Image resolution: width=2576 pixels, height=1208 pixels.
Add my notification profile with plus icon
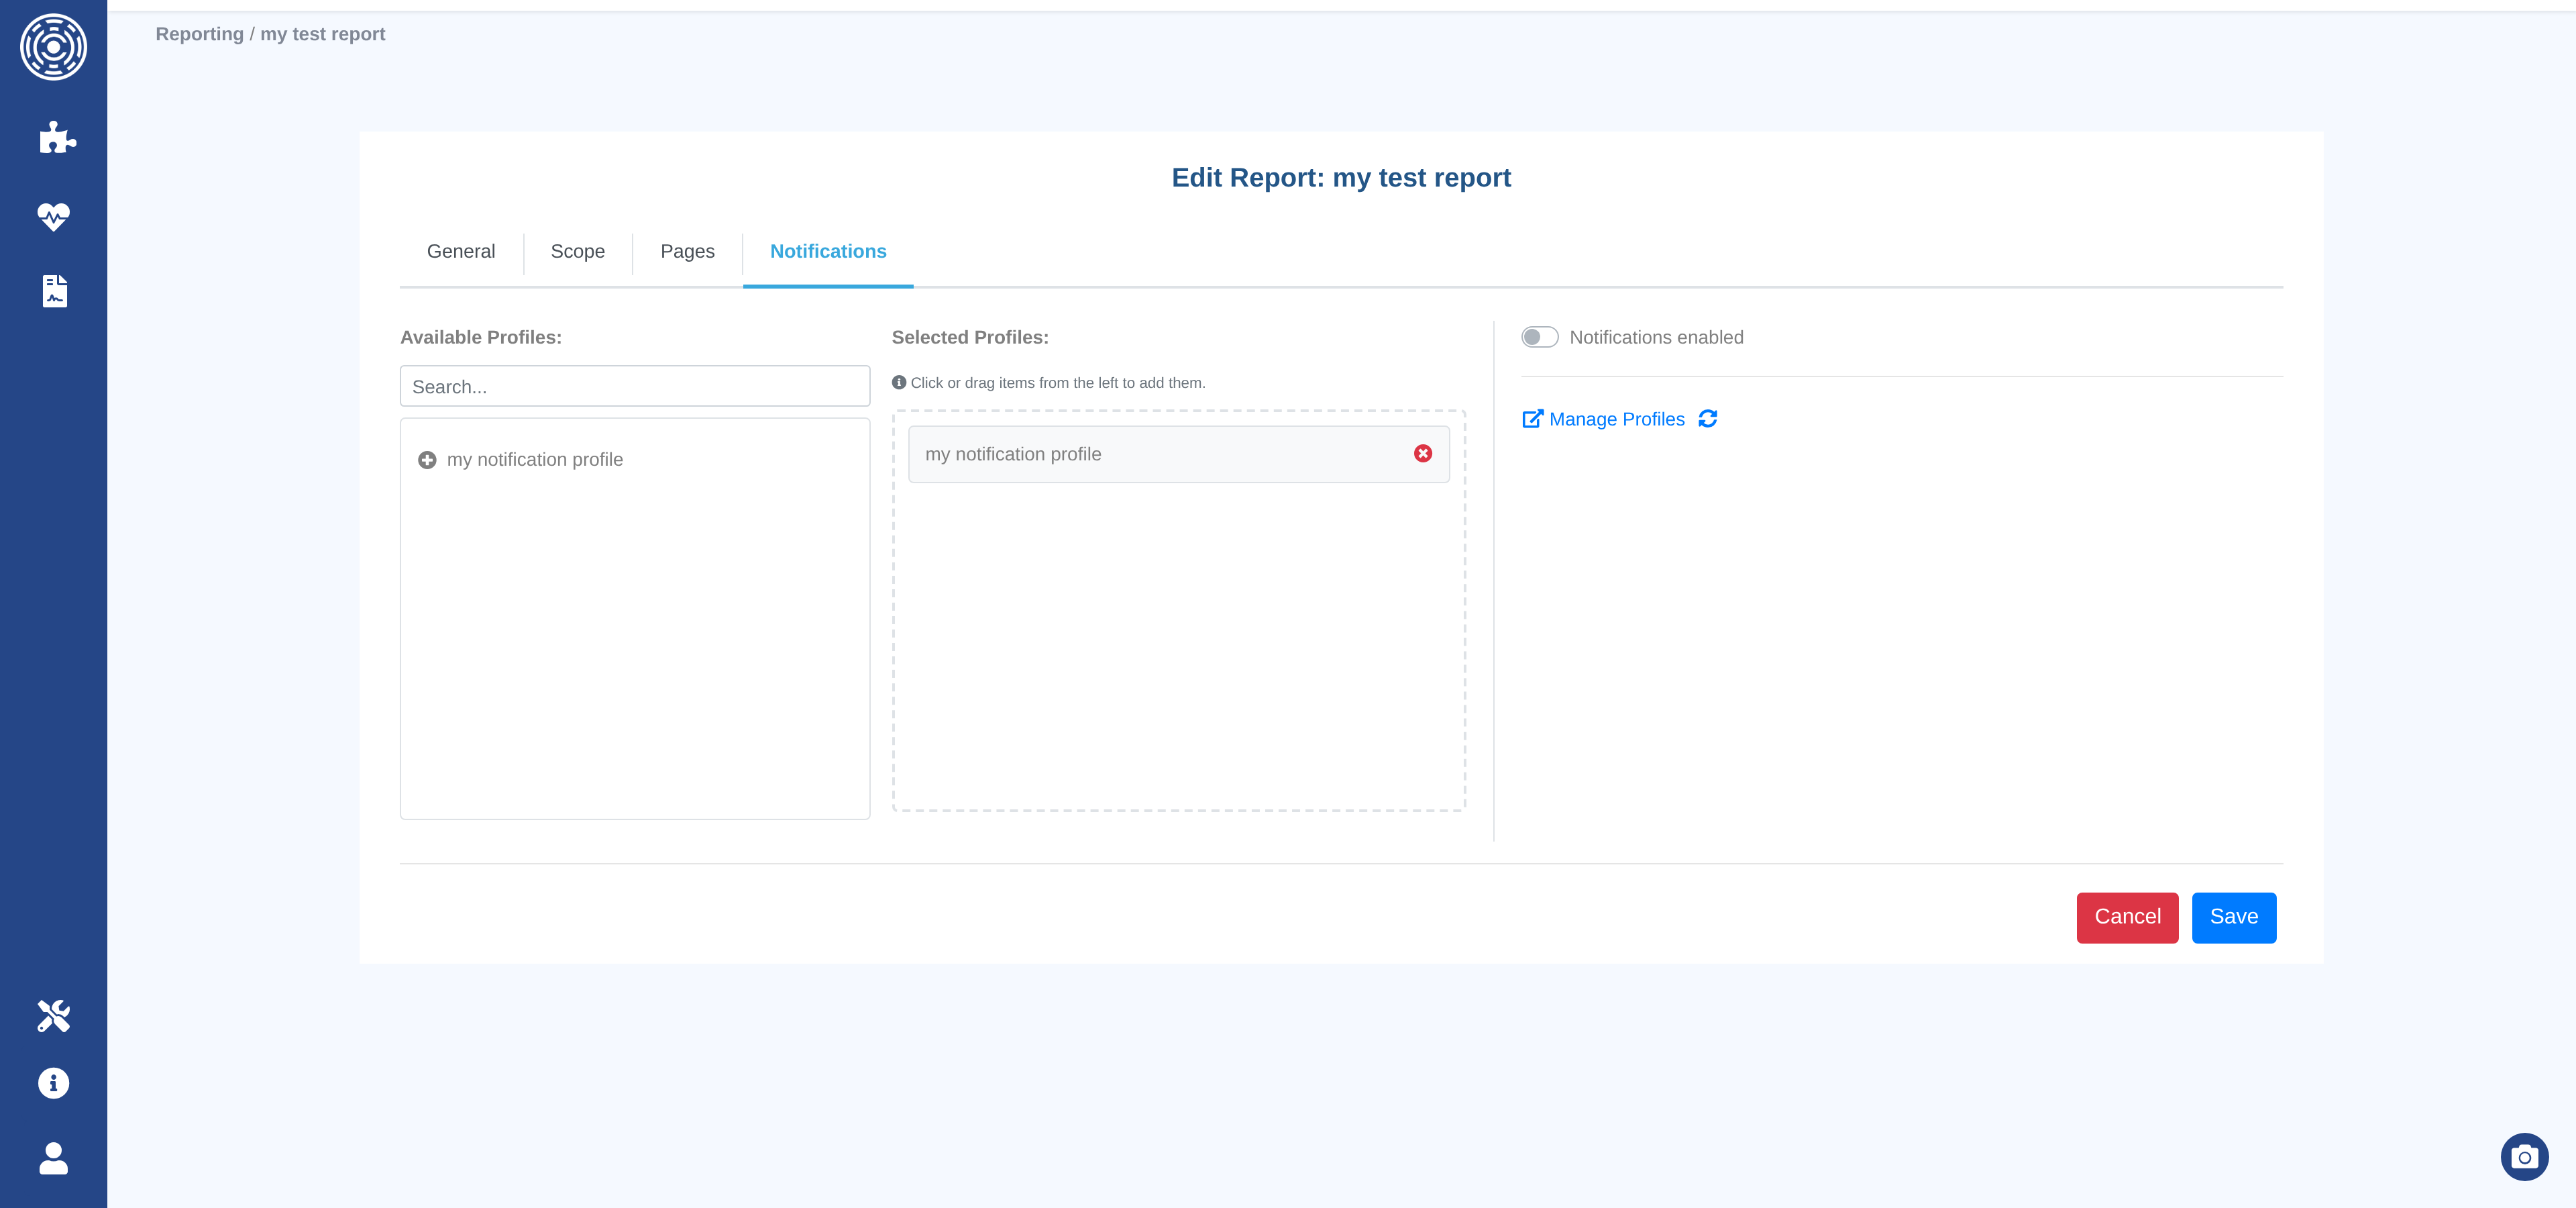(427, 460)
